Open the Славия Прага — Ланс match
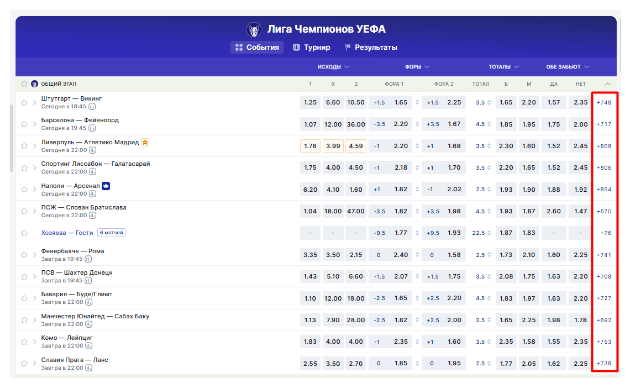This screenshot has height=388, width=631. tap(75, 360)
